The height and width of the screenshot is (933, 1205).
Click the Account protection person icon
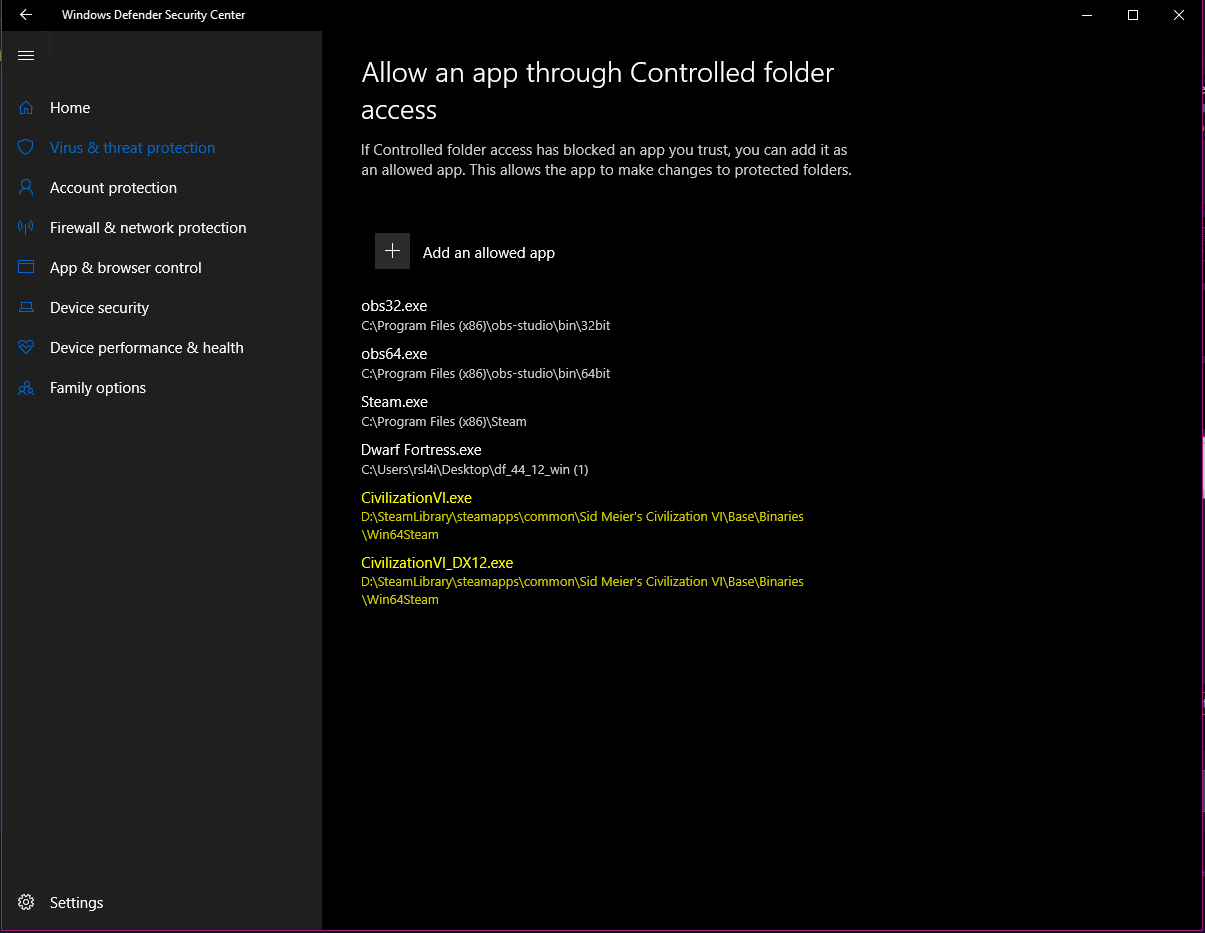point(27,188)
